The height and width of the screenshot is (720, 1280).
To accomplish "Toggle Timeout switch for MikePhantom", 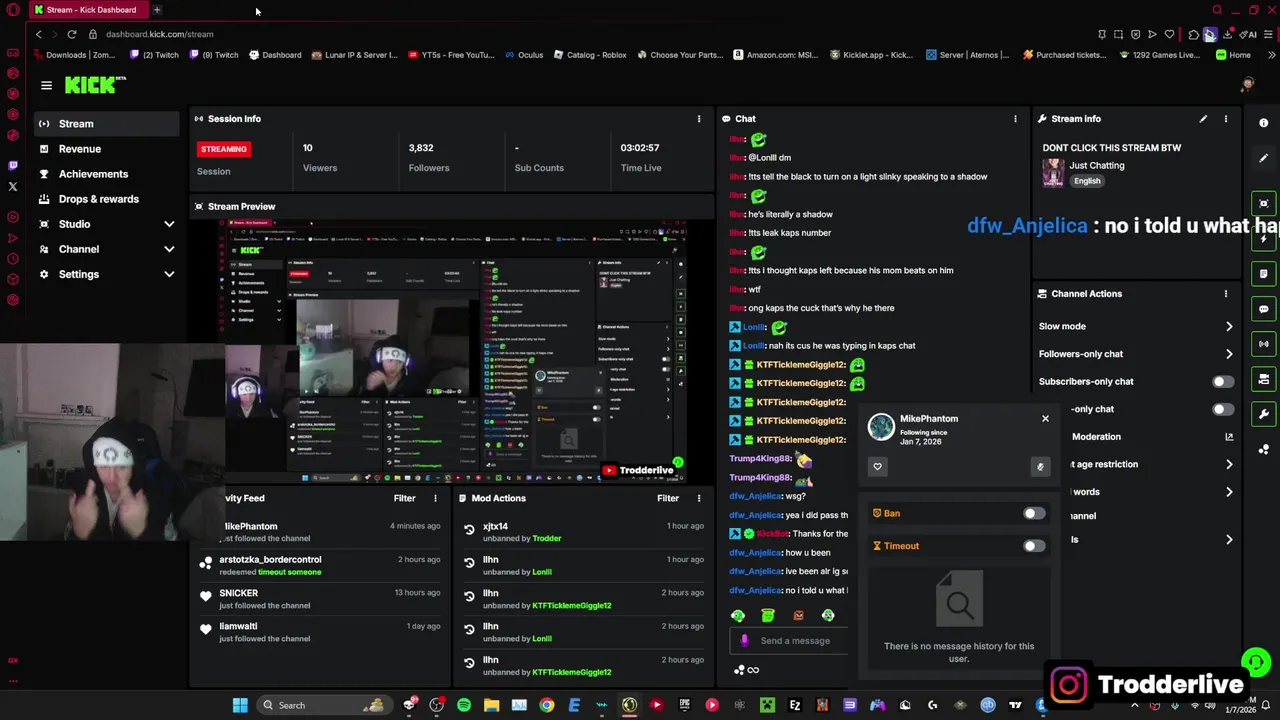I will pos(1034,546).
